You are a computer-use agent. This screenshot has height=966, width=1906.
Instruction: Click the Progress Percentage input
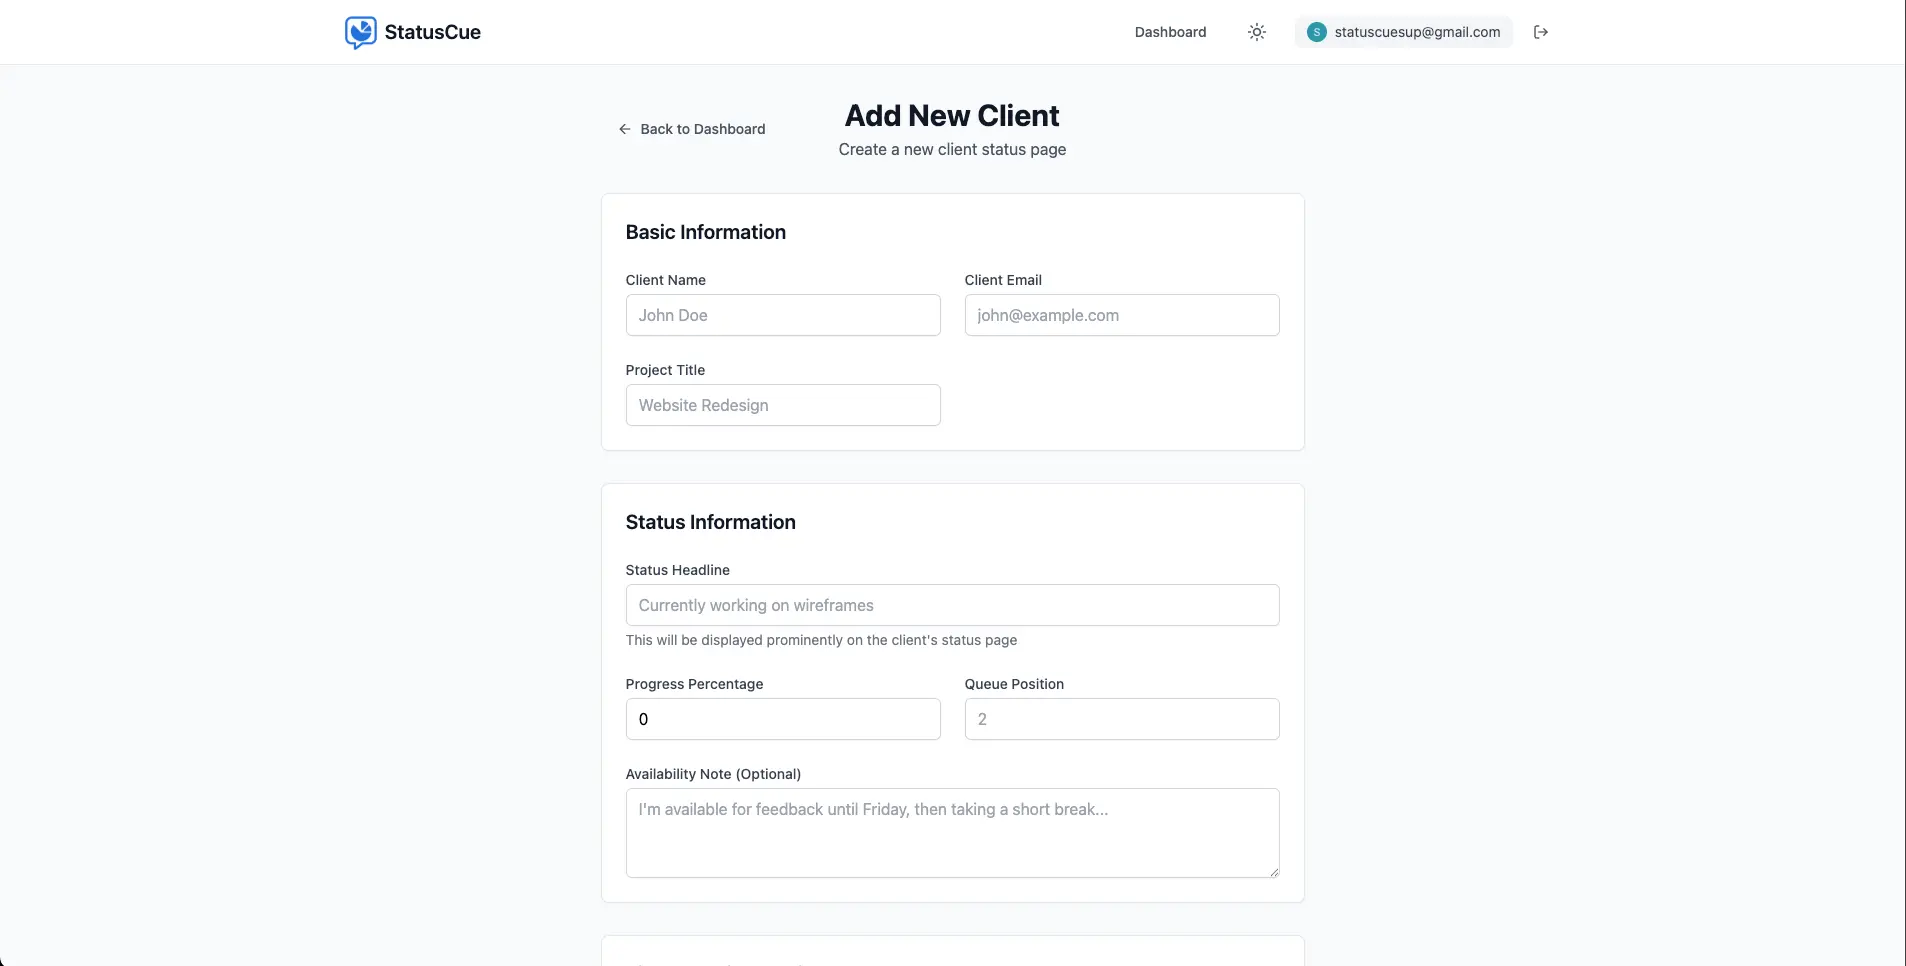tap(783, 719)
